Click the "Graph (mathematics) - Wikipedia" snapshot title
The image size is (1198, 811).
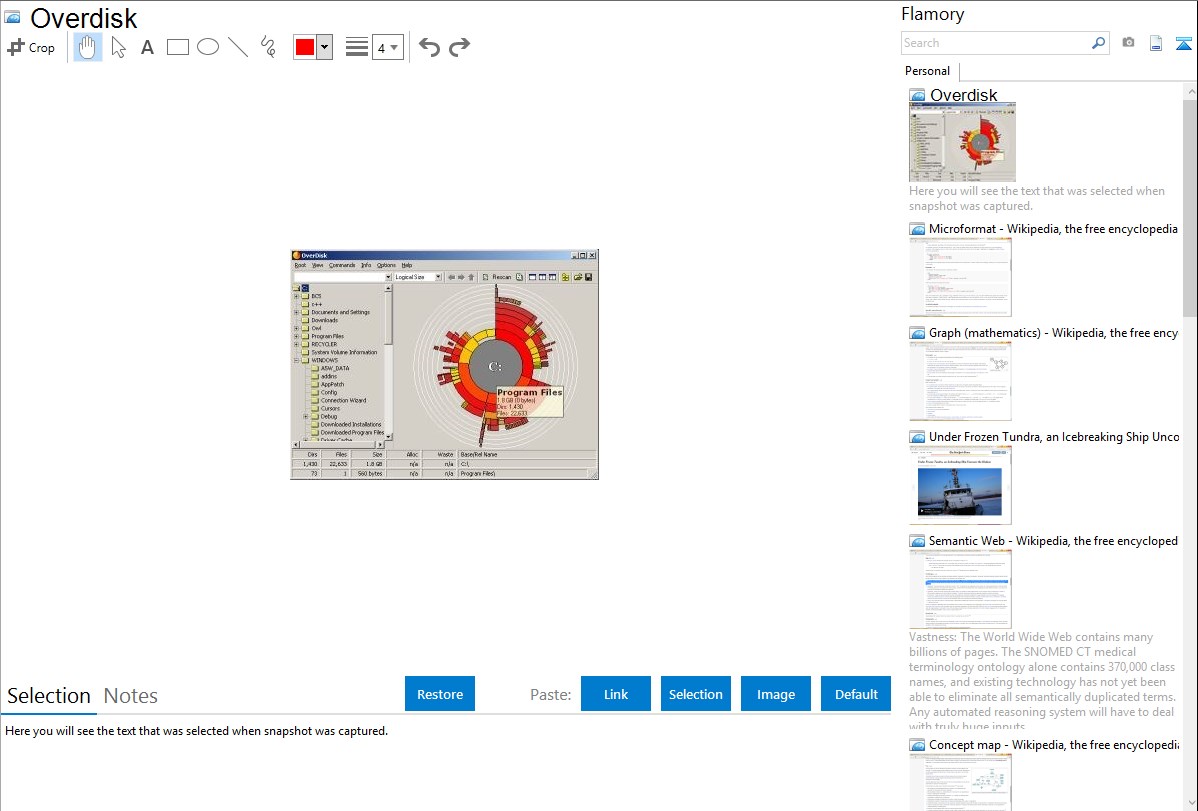[x=1053, y=333]
